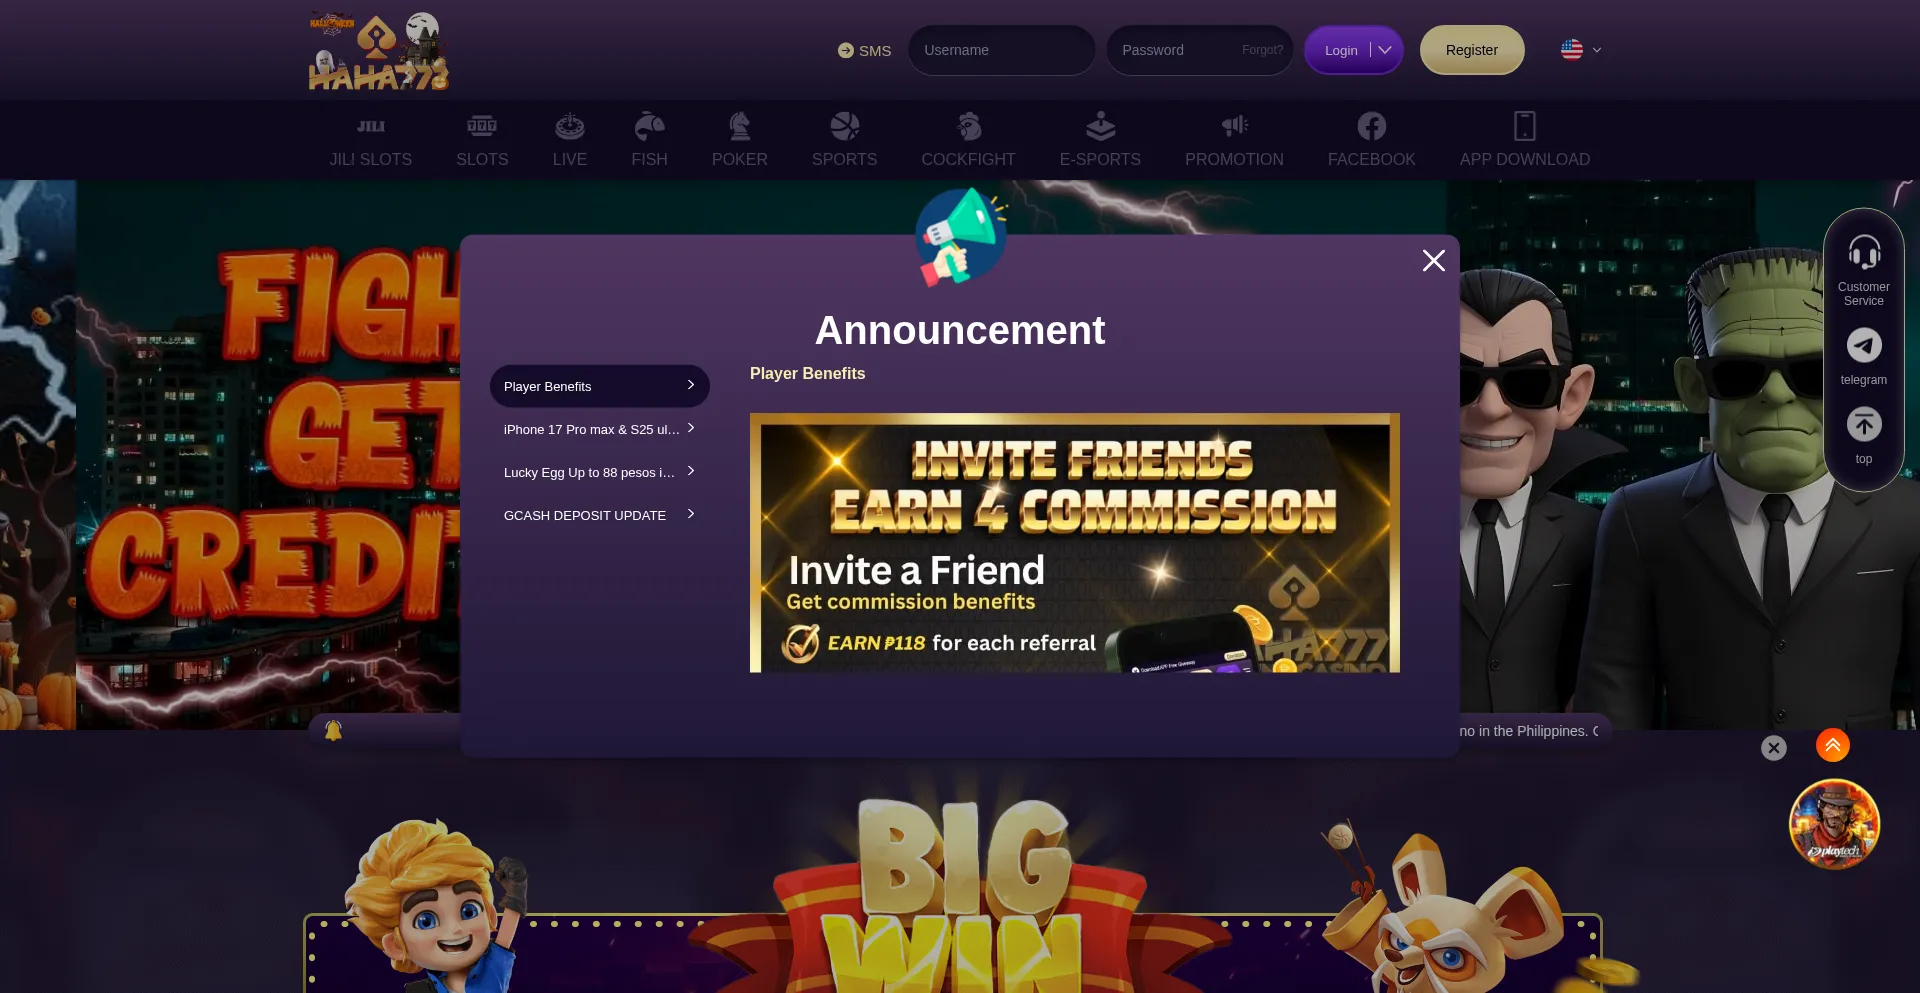Click the telegram paper plane icon
Screen dimensions: 1920x993
[x=1864, y=346]
